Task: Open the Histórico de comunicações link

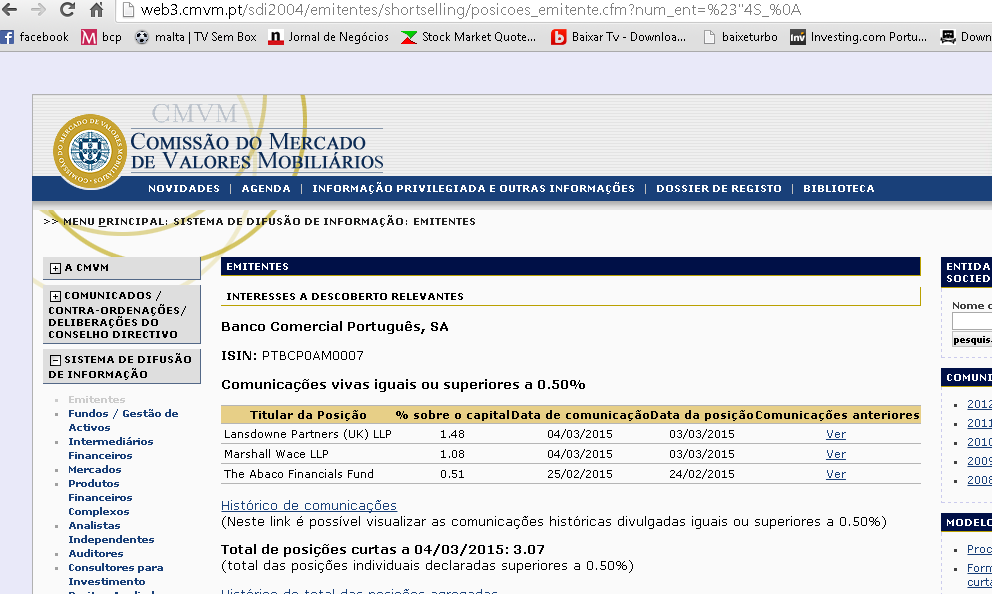Action: coord(309,505)
